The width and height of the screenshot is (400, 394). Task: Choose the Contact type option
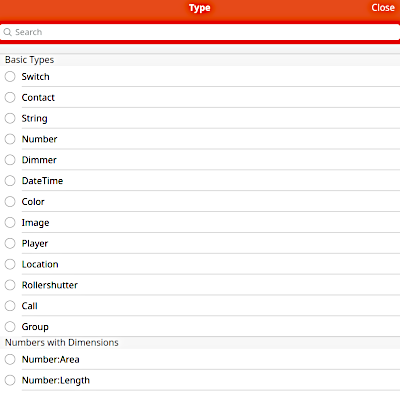pyautogui.click(x=10, y=98)
